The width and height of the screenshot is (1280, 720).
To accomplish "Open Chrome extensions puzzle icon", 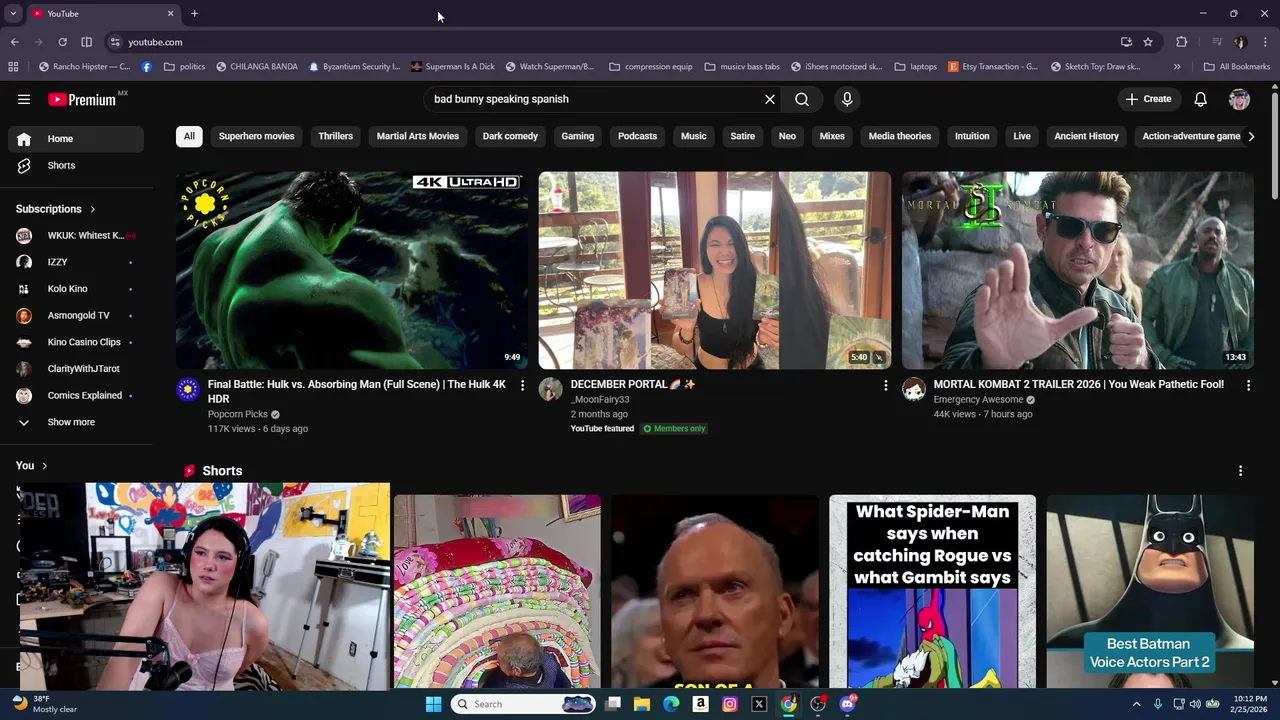I will [x=1182, y=42].
